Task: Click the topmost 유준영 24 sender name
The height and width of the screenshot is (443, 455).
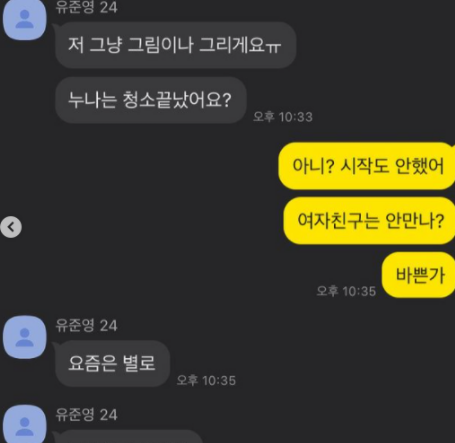Action: (x=86, y=7)
